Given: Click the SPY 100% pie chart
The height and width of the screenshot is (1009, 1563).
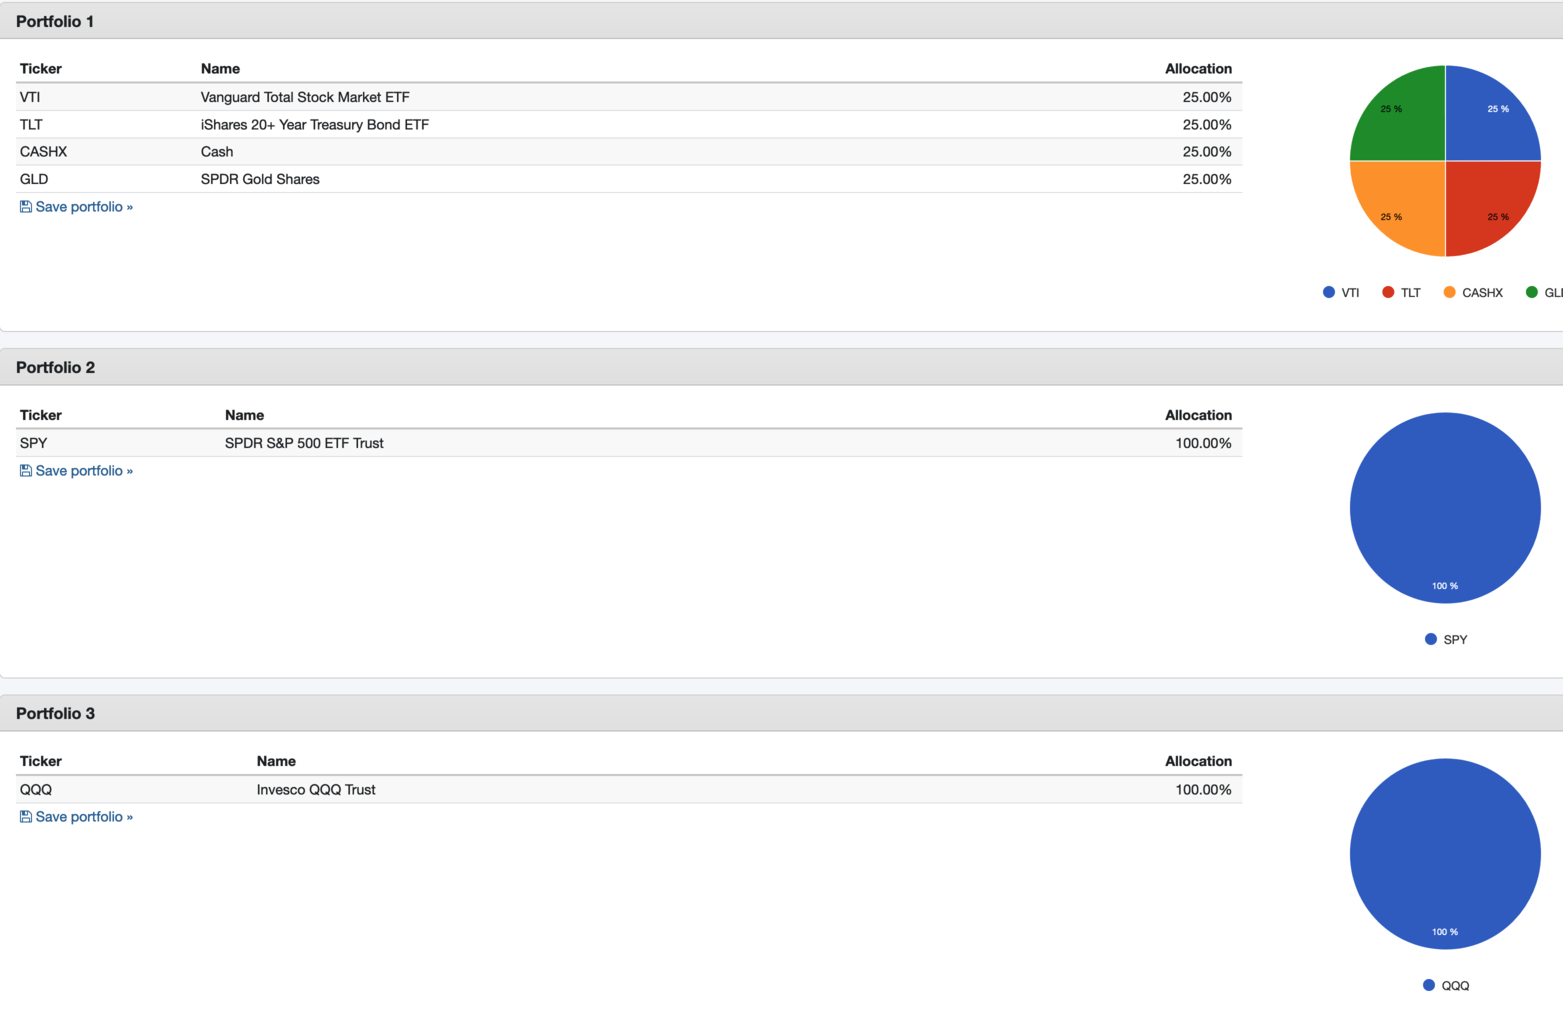Looking at the screenshot, I should tap(1445, 508).
